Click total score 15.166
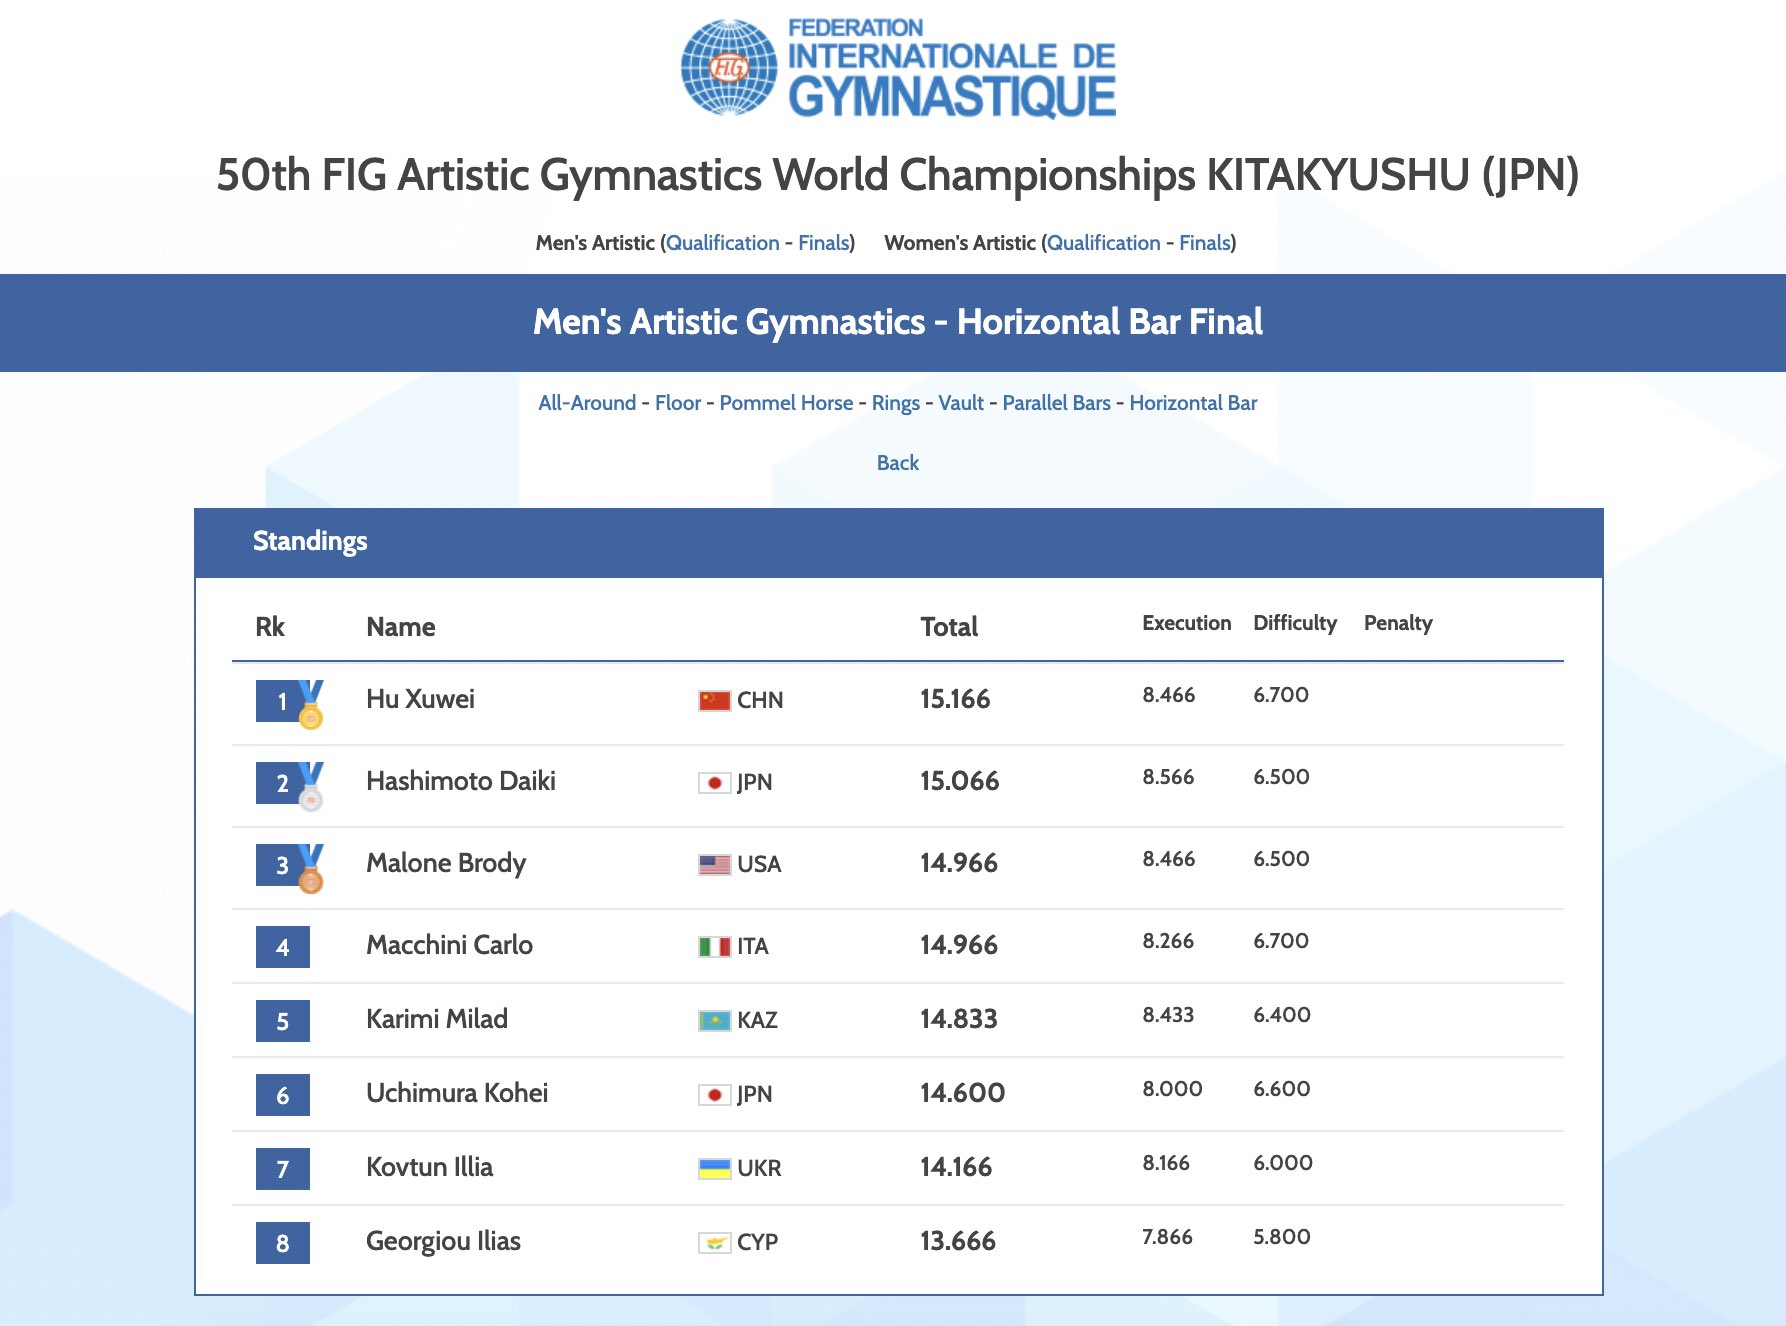Screen dimensions: 1786x1326 coord(955,699)
